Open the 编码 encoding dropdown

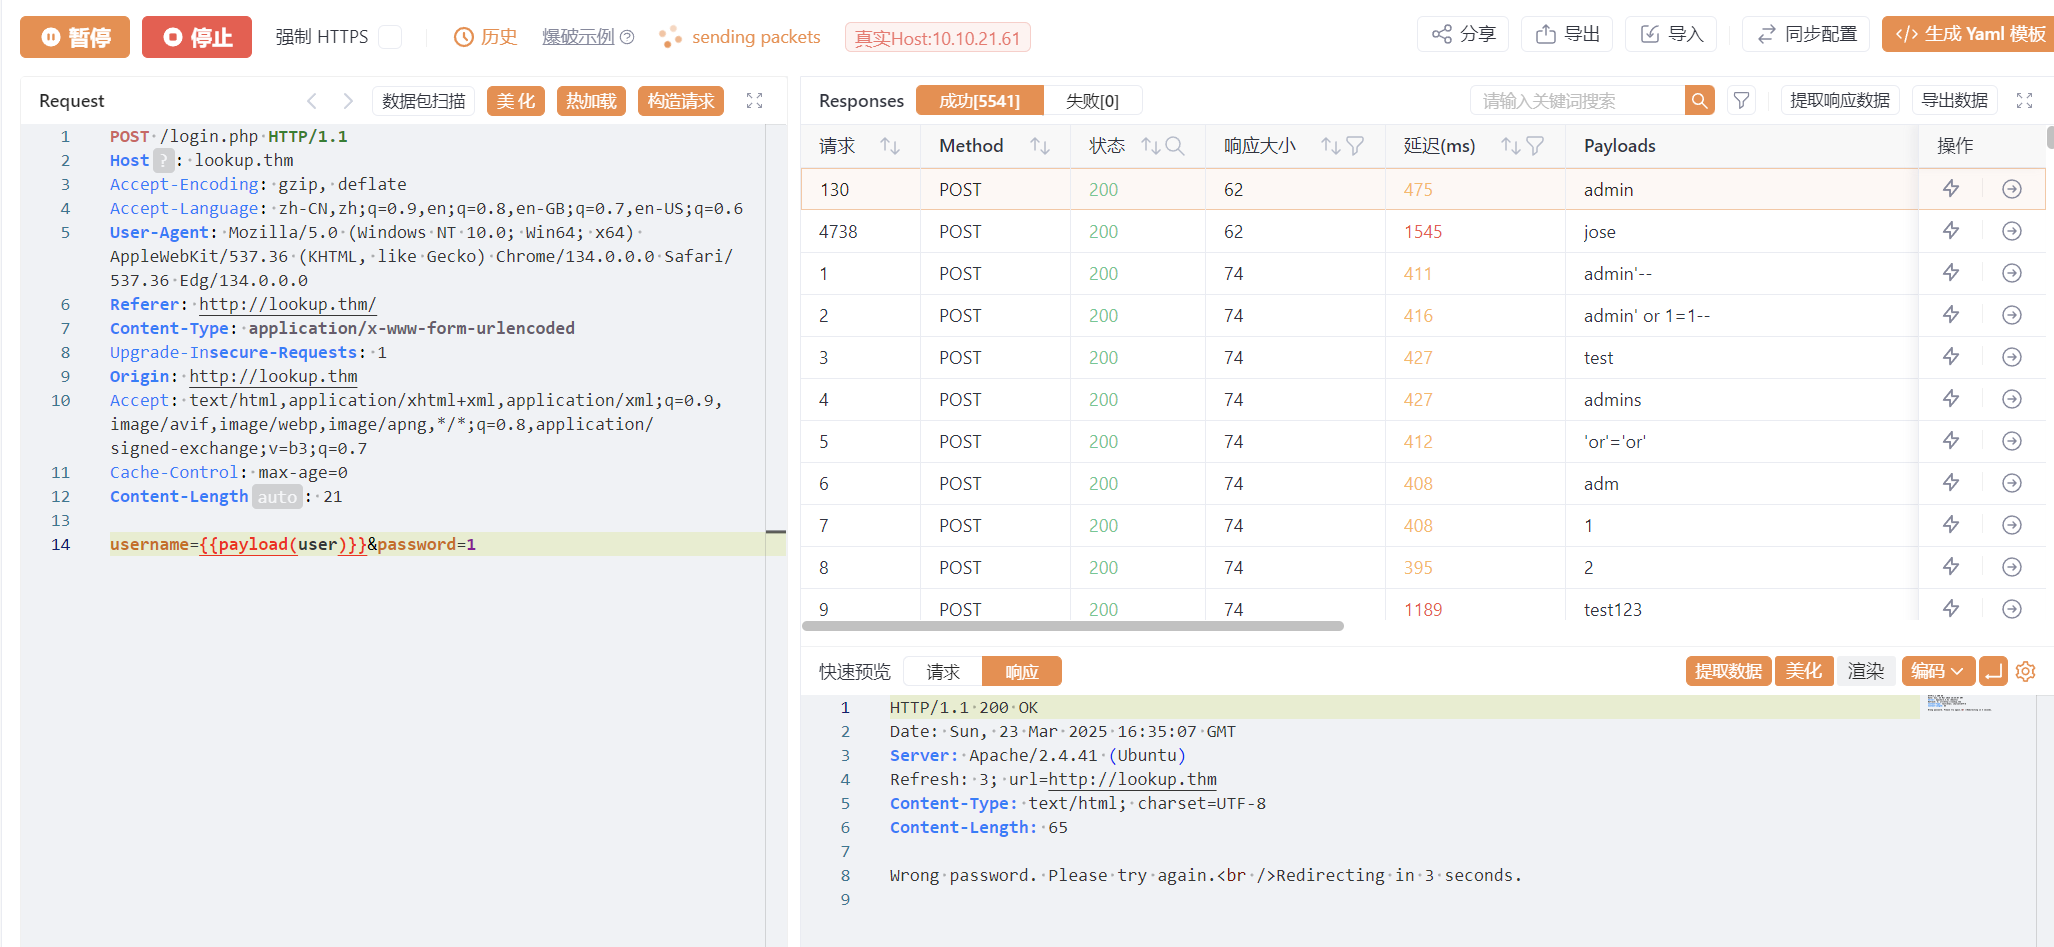tap(1938, 671)
